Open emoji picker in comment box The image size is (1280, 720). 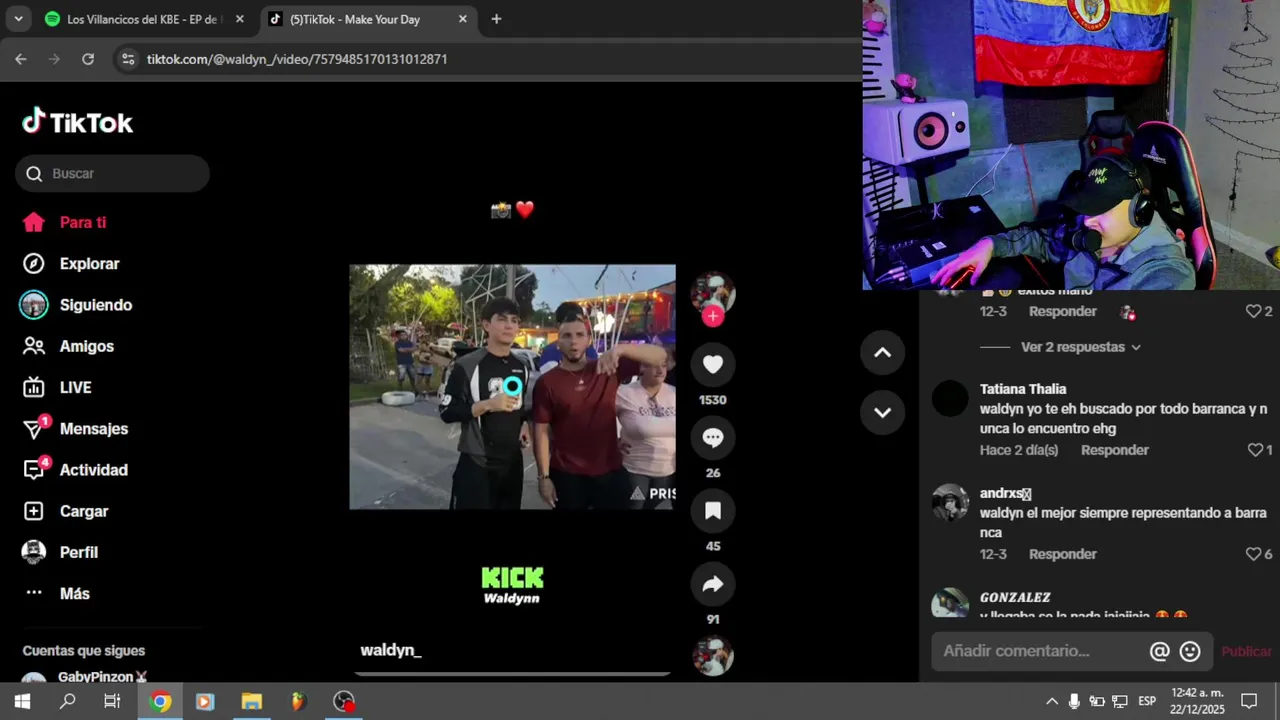[x=1190, y=652]
